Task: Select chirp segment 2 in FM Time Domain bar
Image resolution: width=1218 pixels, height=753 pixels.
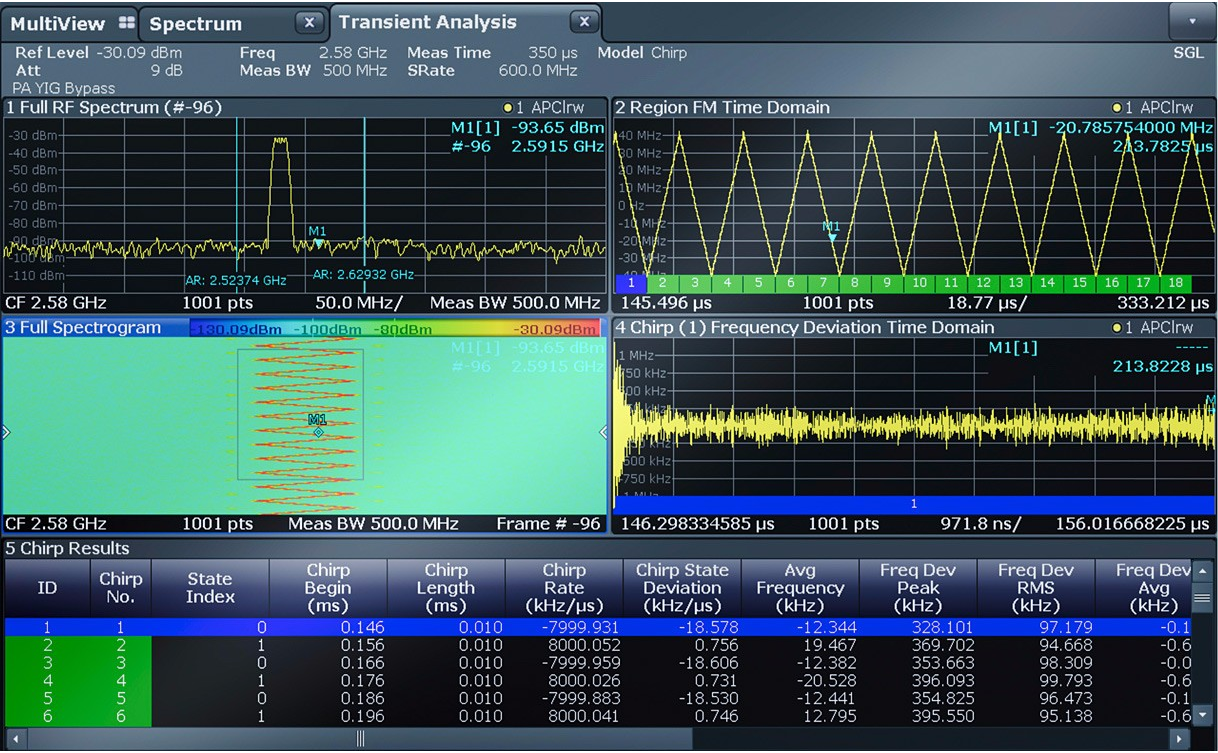Action: pyautogui.click(x=663, y=283)
